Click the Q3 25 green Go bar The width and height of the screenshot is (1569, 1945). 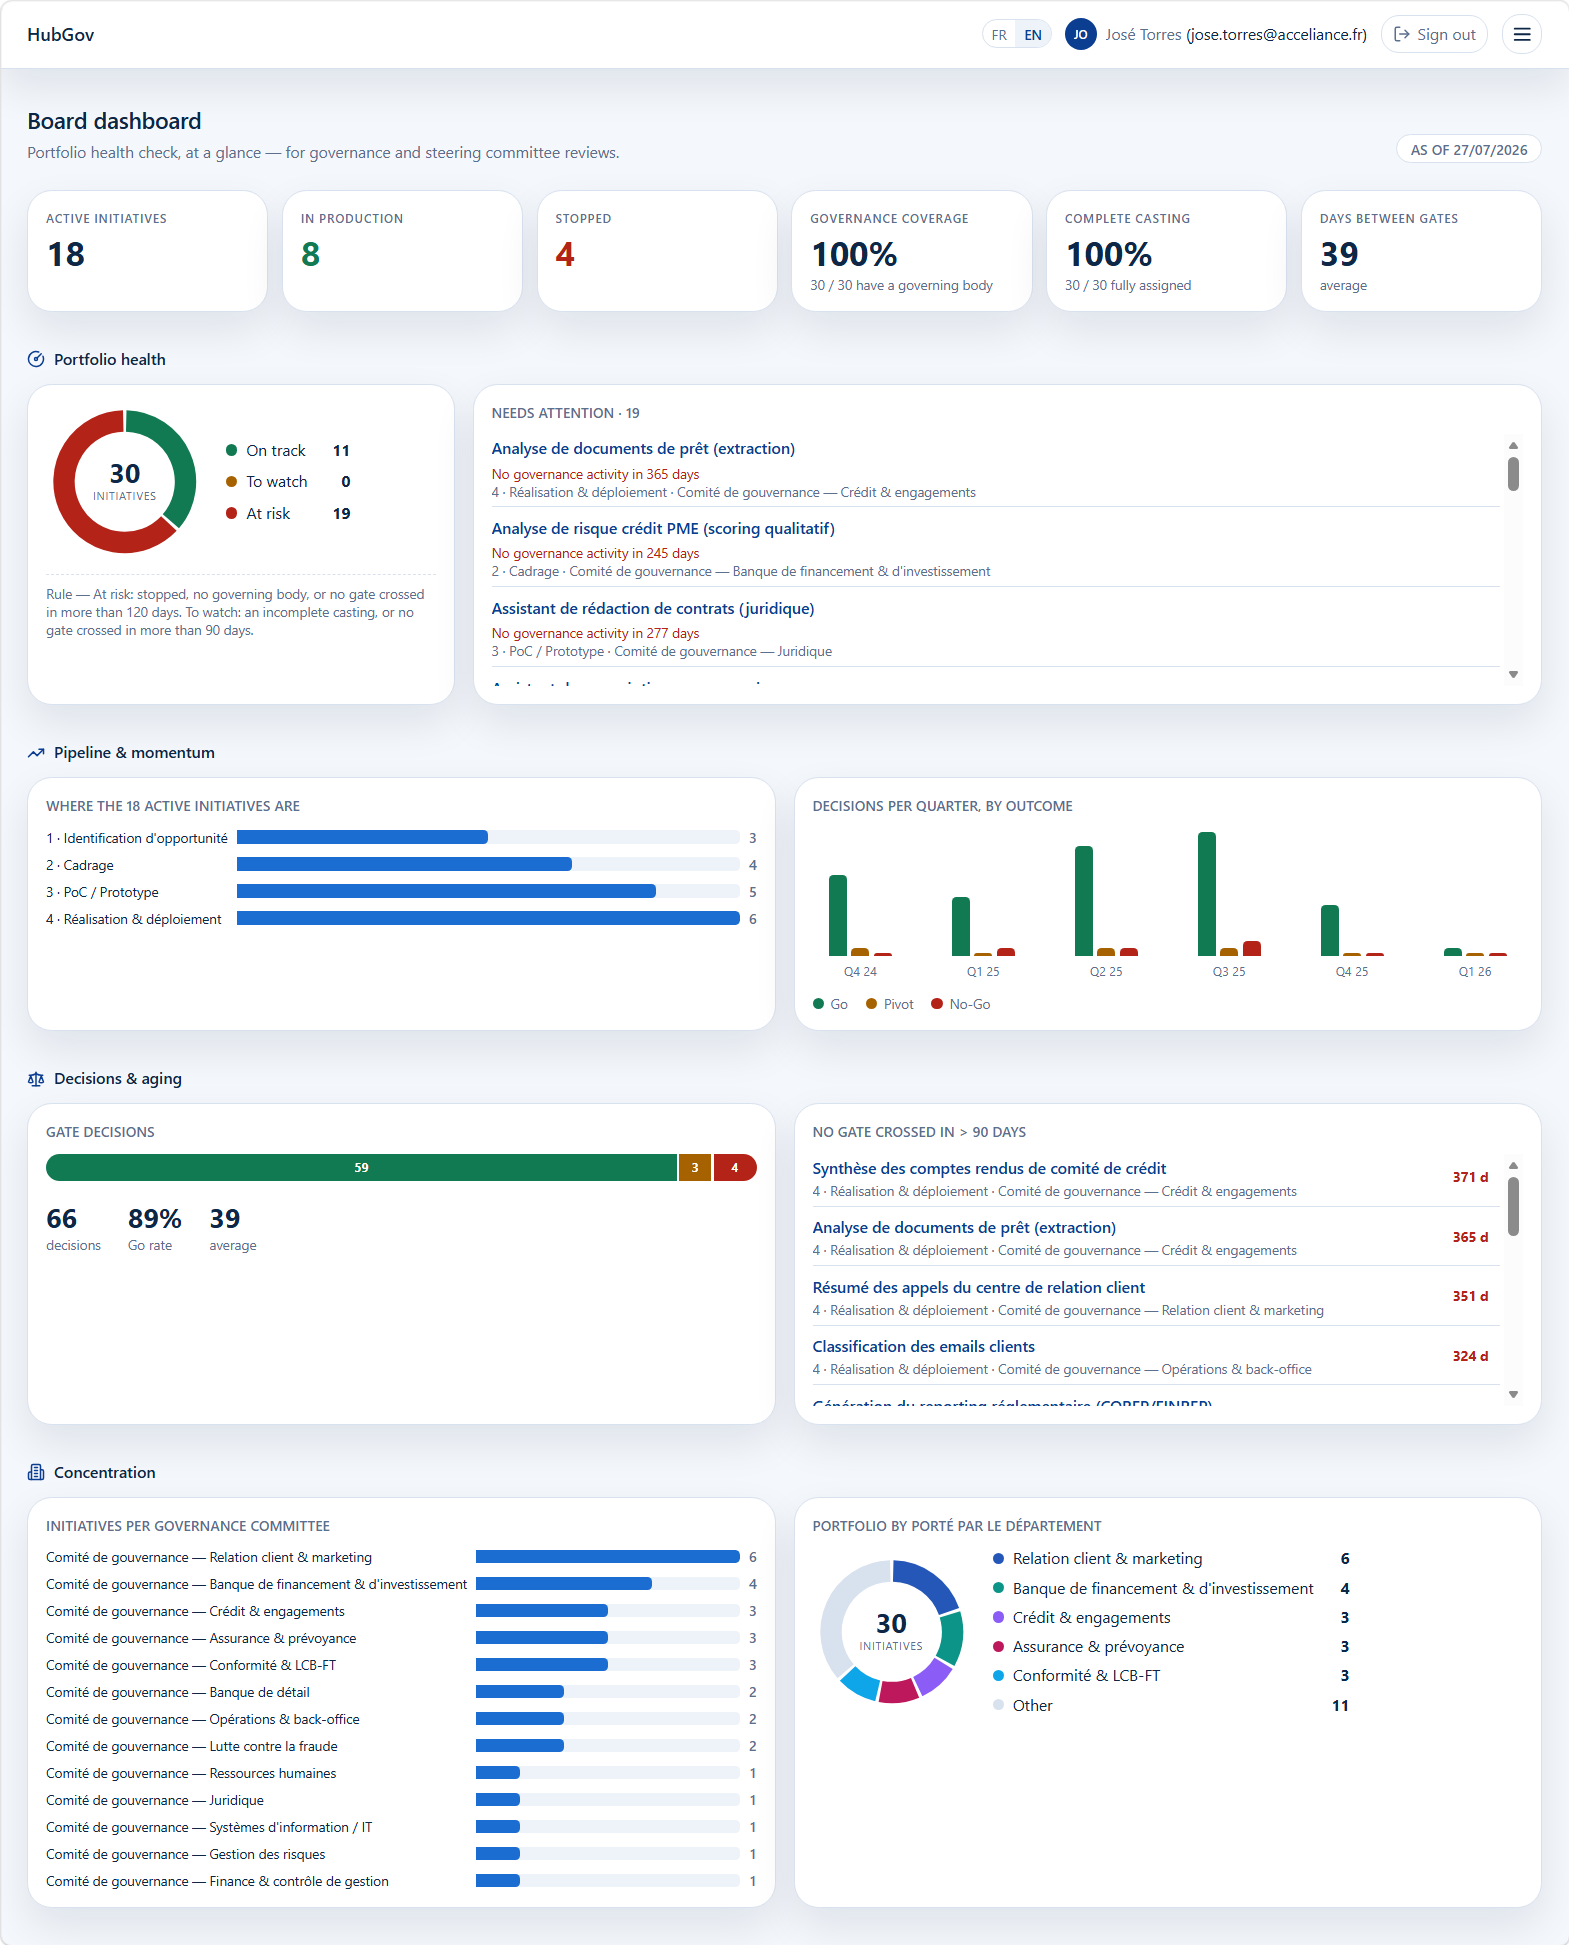click(1207, 894)
